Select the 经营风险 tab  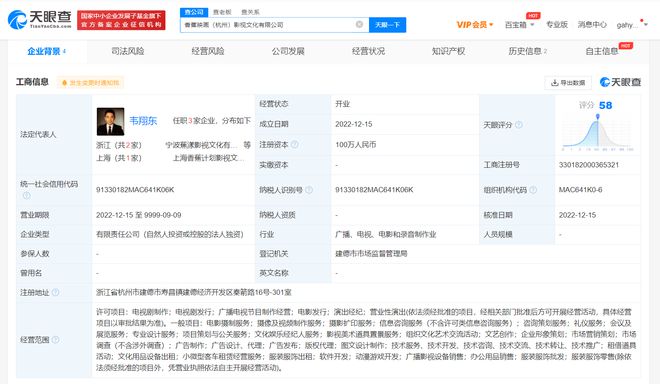pyautogui.click(x=208, y=51)
